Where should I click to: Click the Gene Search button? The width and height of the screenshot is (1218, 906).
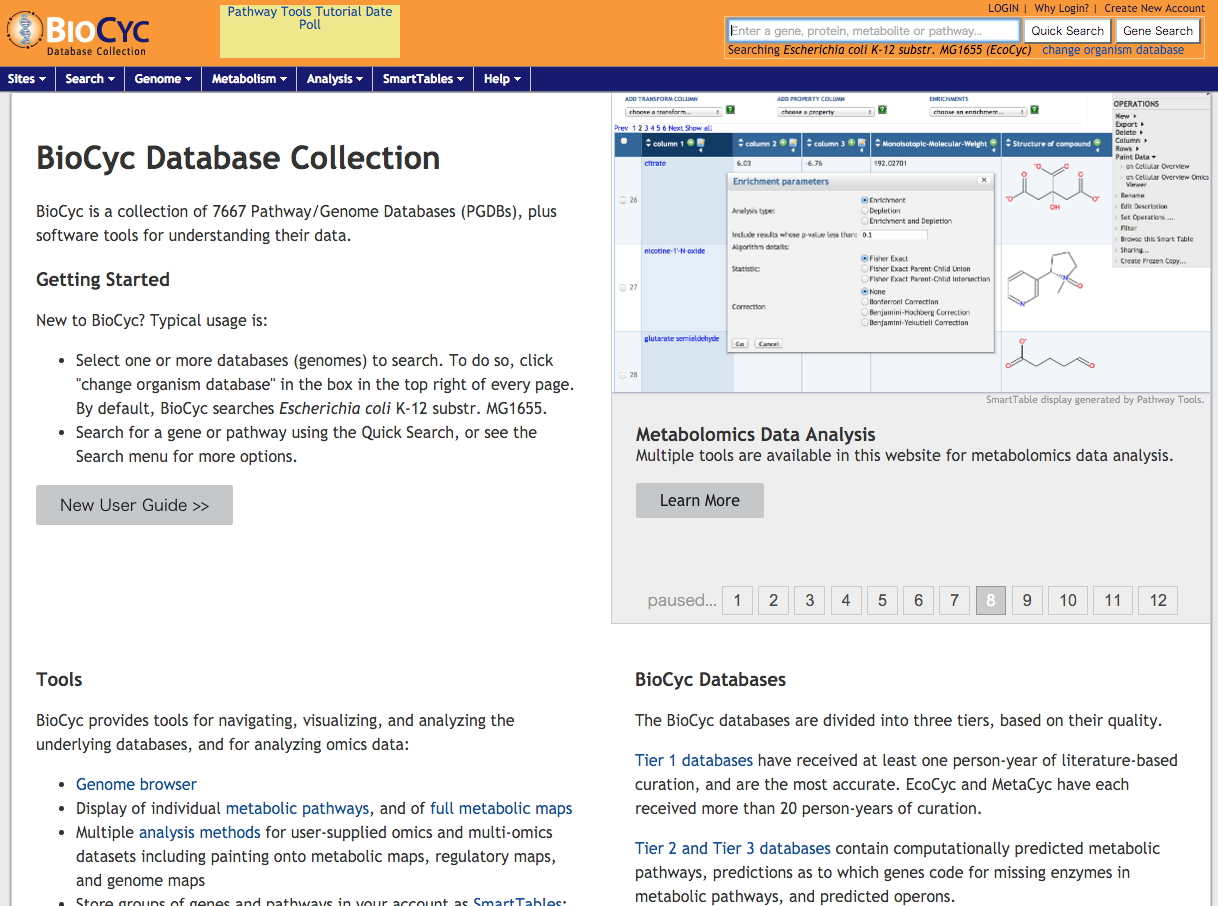1158,31
